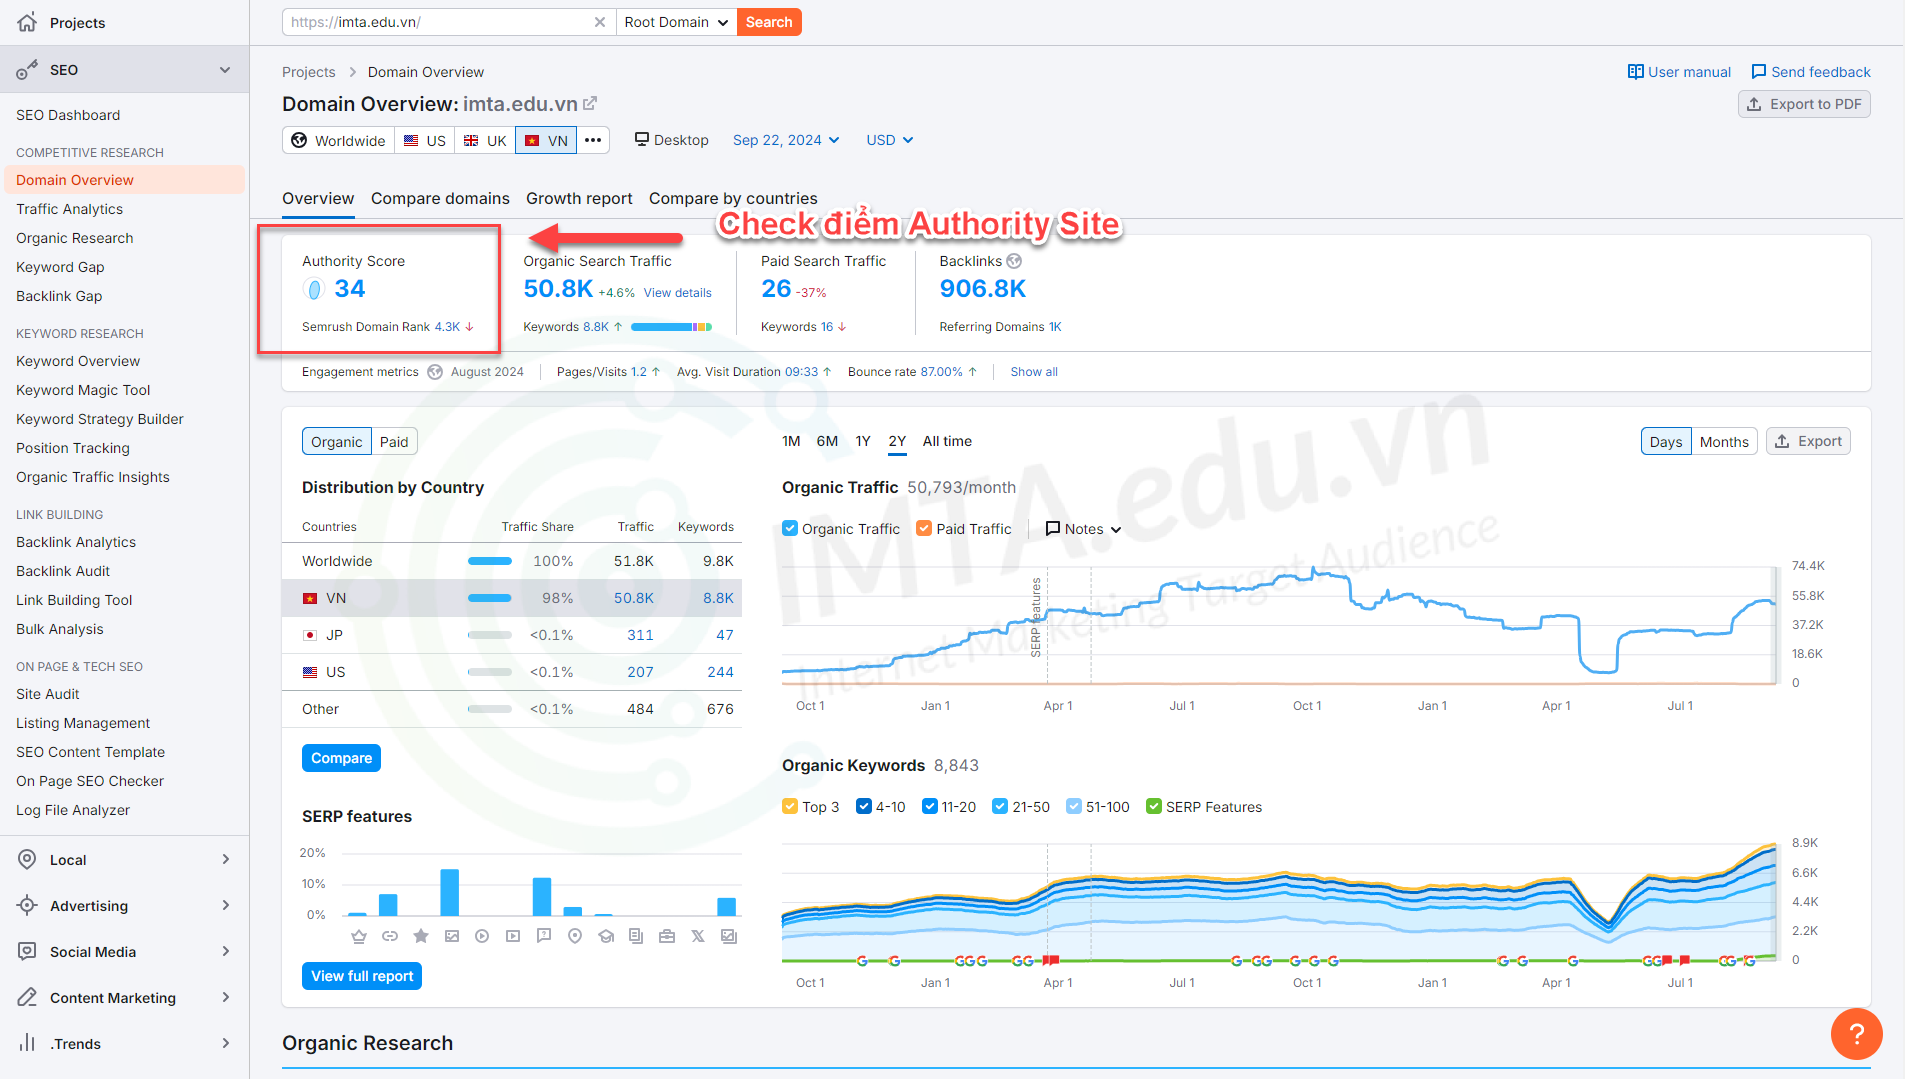Screen dimensions: 1905x1079
Task: Open Projects home icon
Action: (27, 22)
